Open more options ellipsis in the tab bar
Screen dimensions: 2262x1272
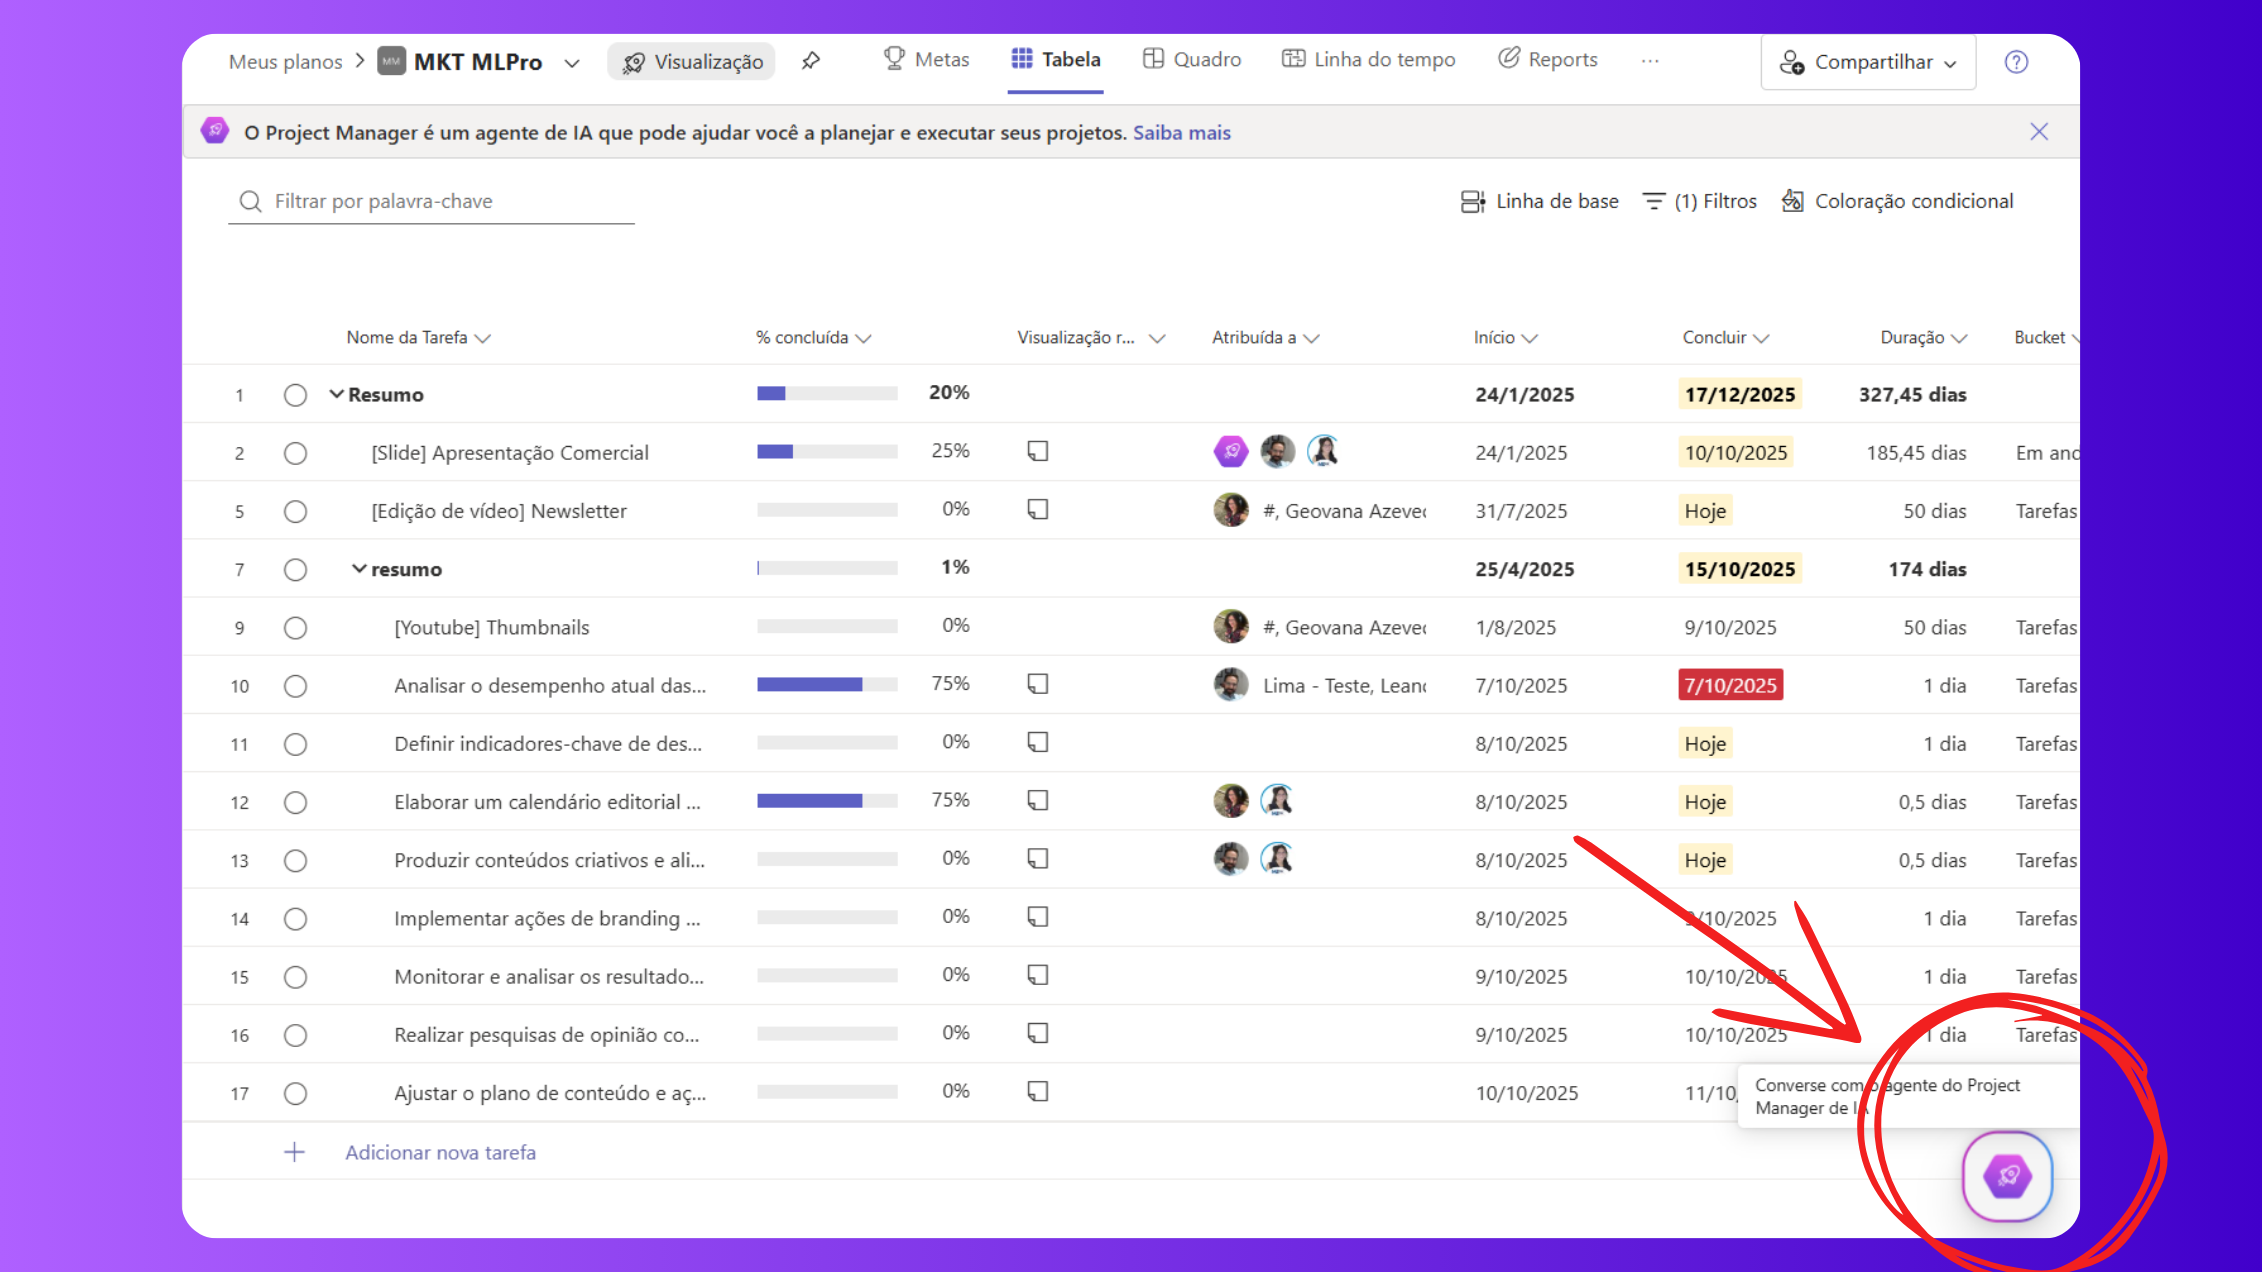pyautogui.click(x=1650, y=61)
